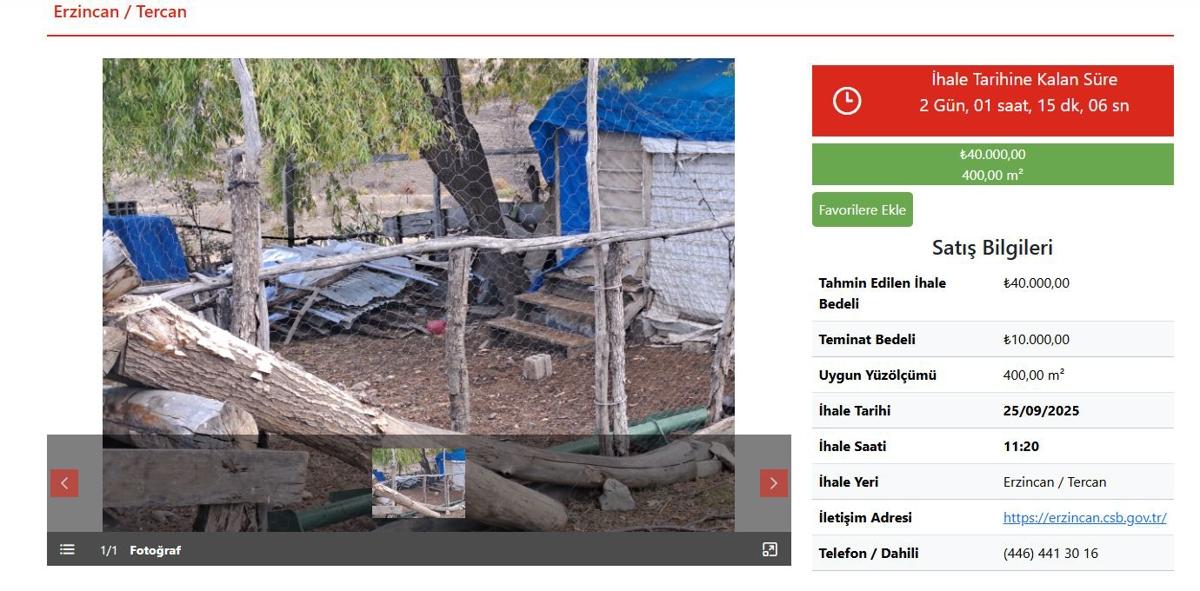Click the İhale Tarihi value 25/09/2025
Viewport: 1200px width, 591px height.
(1041, 410)
